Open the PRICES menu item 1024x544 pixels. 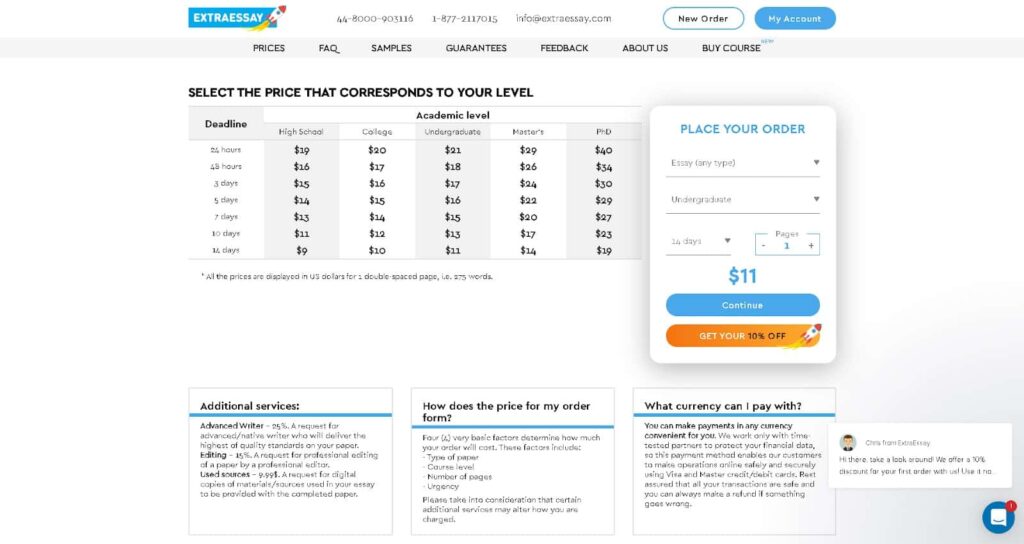tap(269, 48)
